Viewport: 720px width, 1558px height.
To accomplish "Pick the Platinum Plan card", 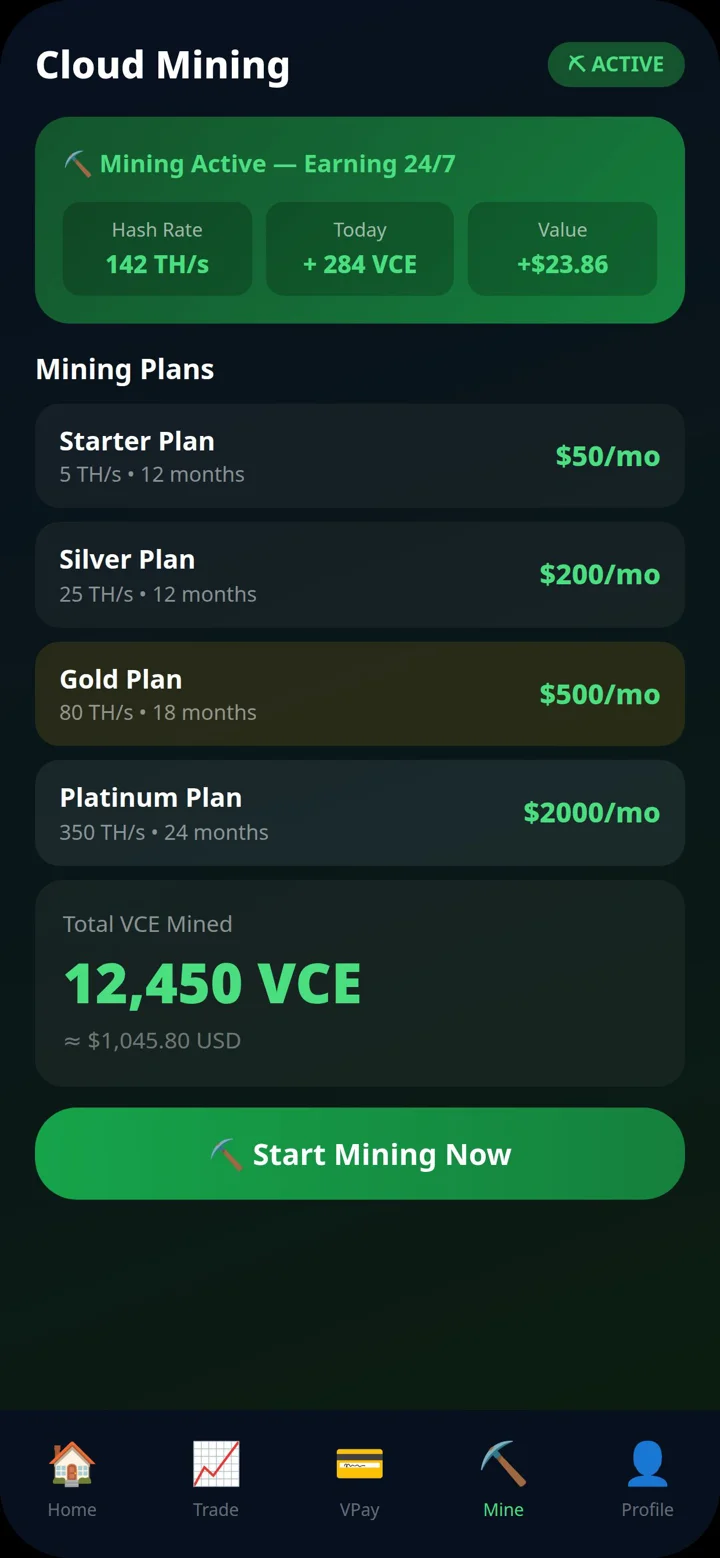I will (360, 813).
